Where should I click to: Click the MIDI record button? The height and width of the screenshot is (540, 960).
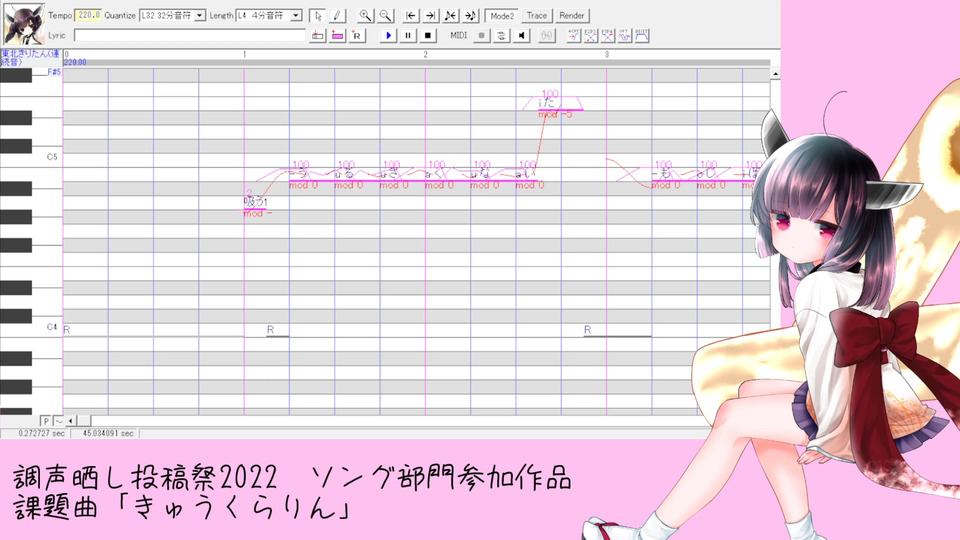click(x=482, y=36)
